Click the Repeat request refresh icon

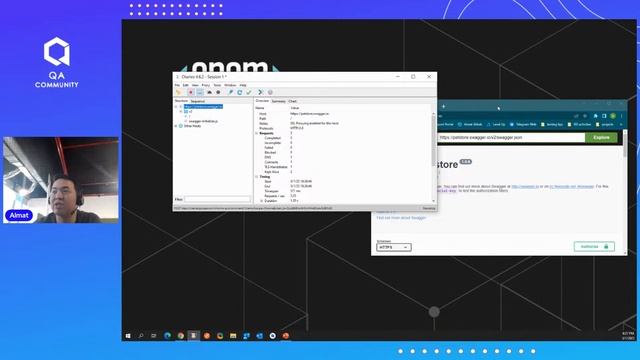(x=240, y=92)
